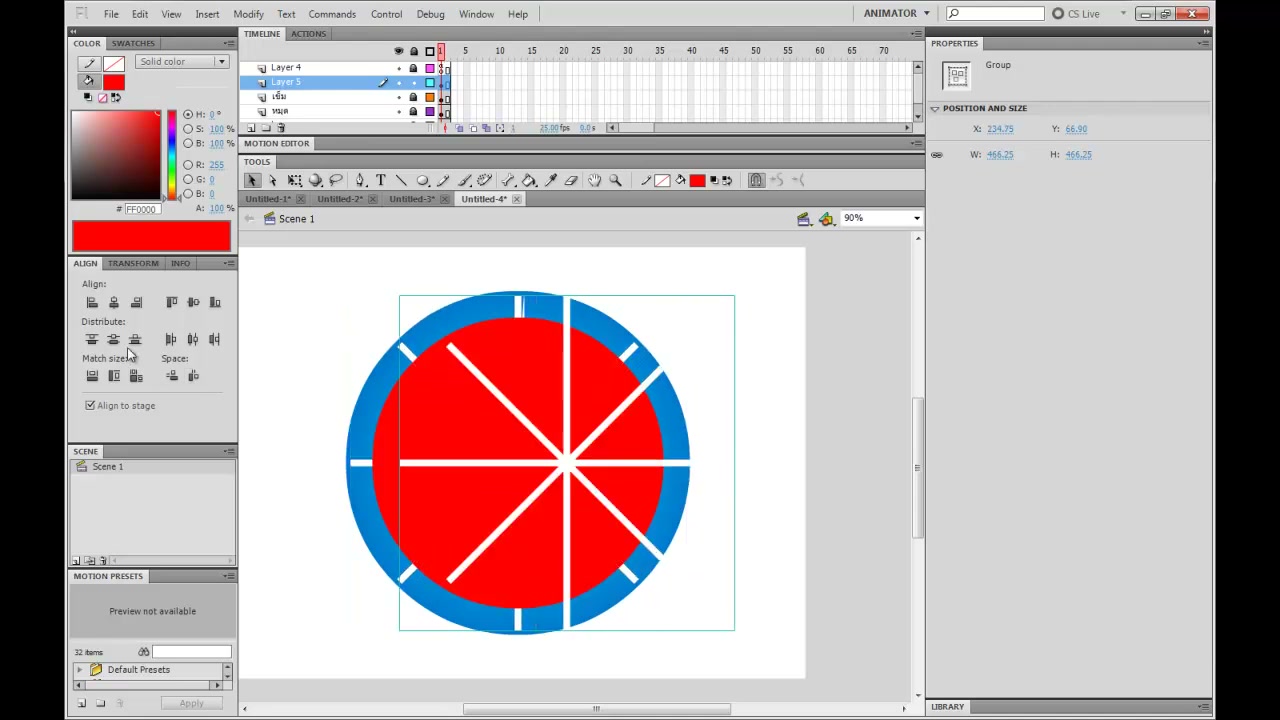
Task: Toggle visibility dot for Layer 5
Action: 399,82
